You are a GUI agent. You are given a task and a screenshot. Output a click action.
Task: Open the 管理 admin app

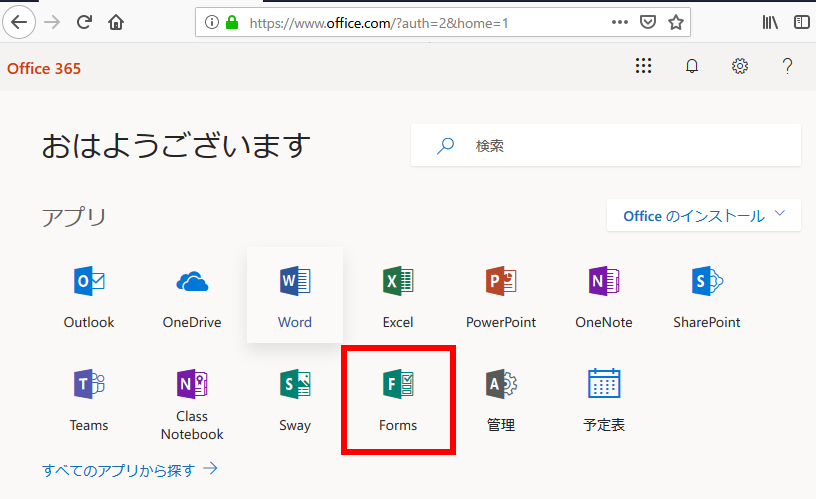tap(501, 400)
